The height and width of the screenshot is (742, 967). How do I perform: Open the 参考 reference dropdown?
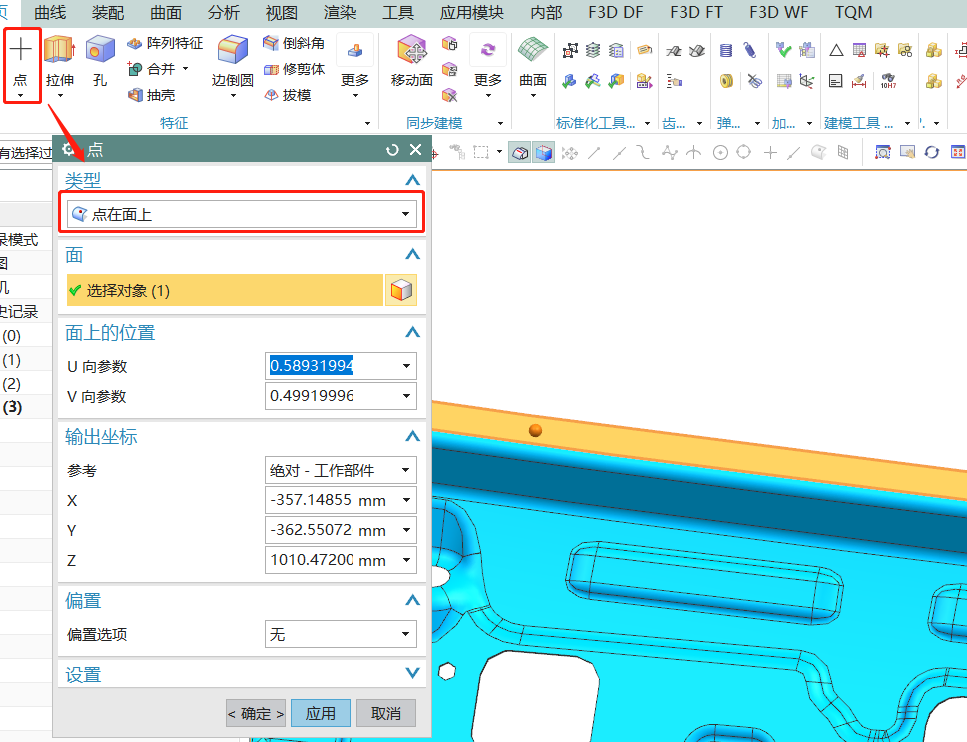[340, 470]
